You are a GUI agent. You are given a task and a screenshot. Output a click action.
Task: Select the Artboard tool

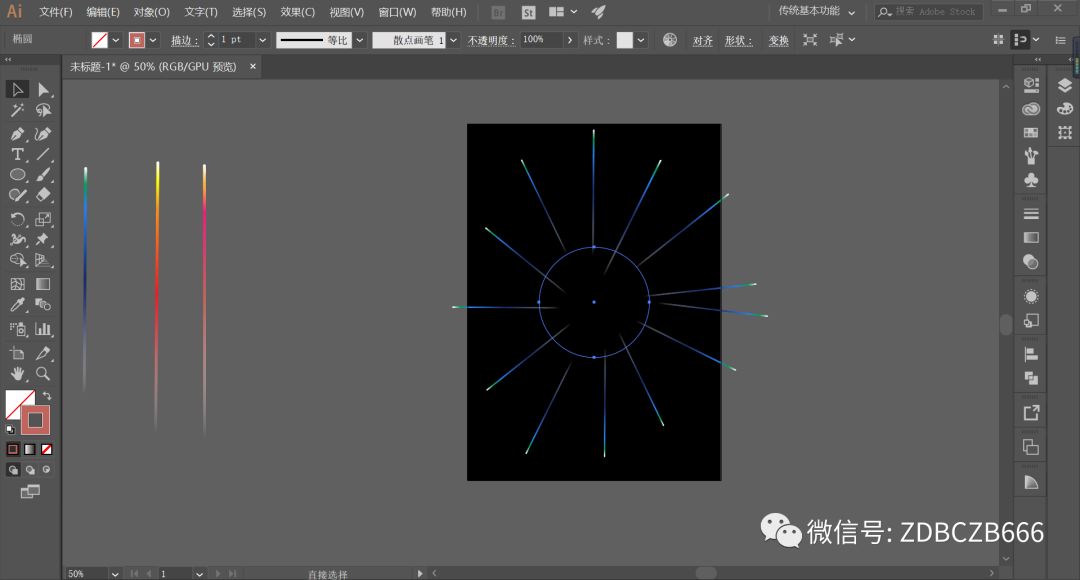17,353
